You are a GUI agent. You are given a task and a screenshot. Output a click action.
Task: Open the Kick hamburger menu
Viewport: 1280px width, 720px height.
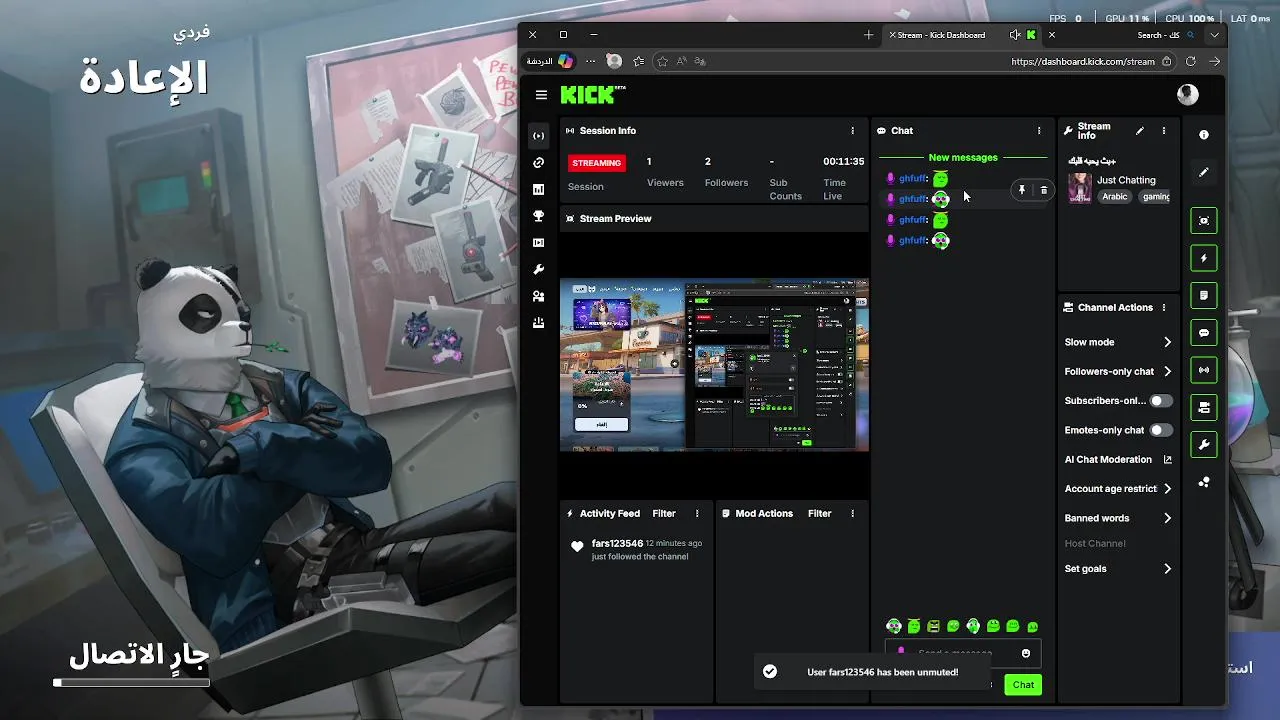coord(541,95)
